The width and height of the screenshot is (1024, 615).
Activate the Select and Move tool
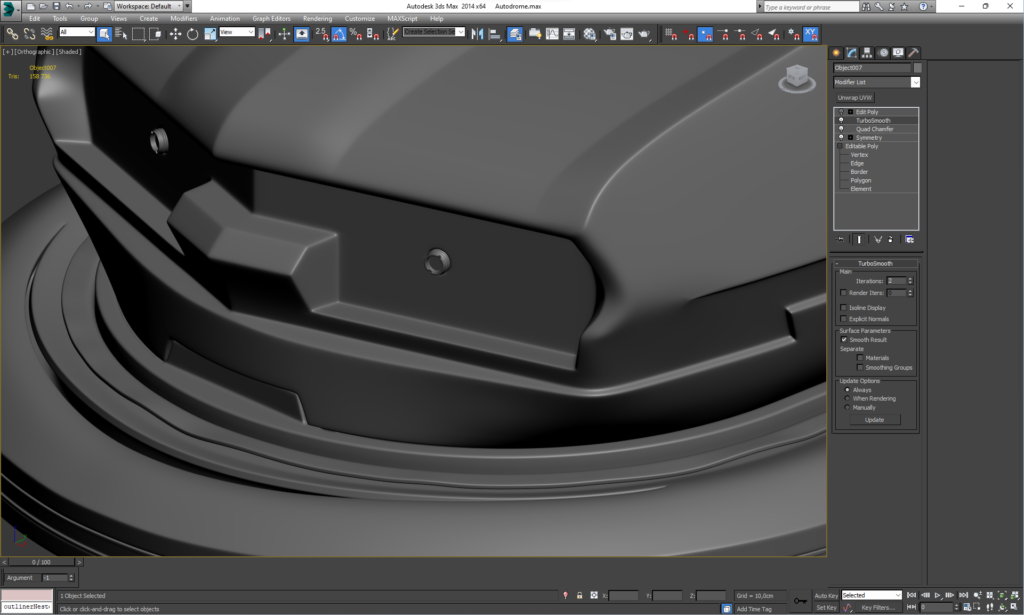pyautogui.click(x=174, y=34)
